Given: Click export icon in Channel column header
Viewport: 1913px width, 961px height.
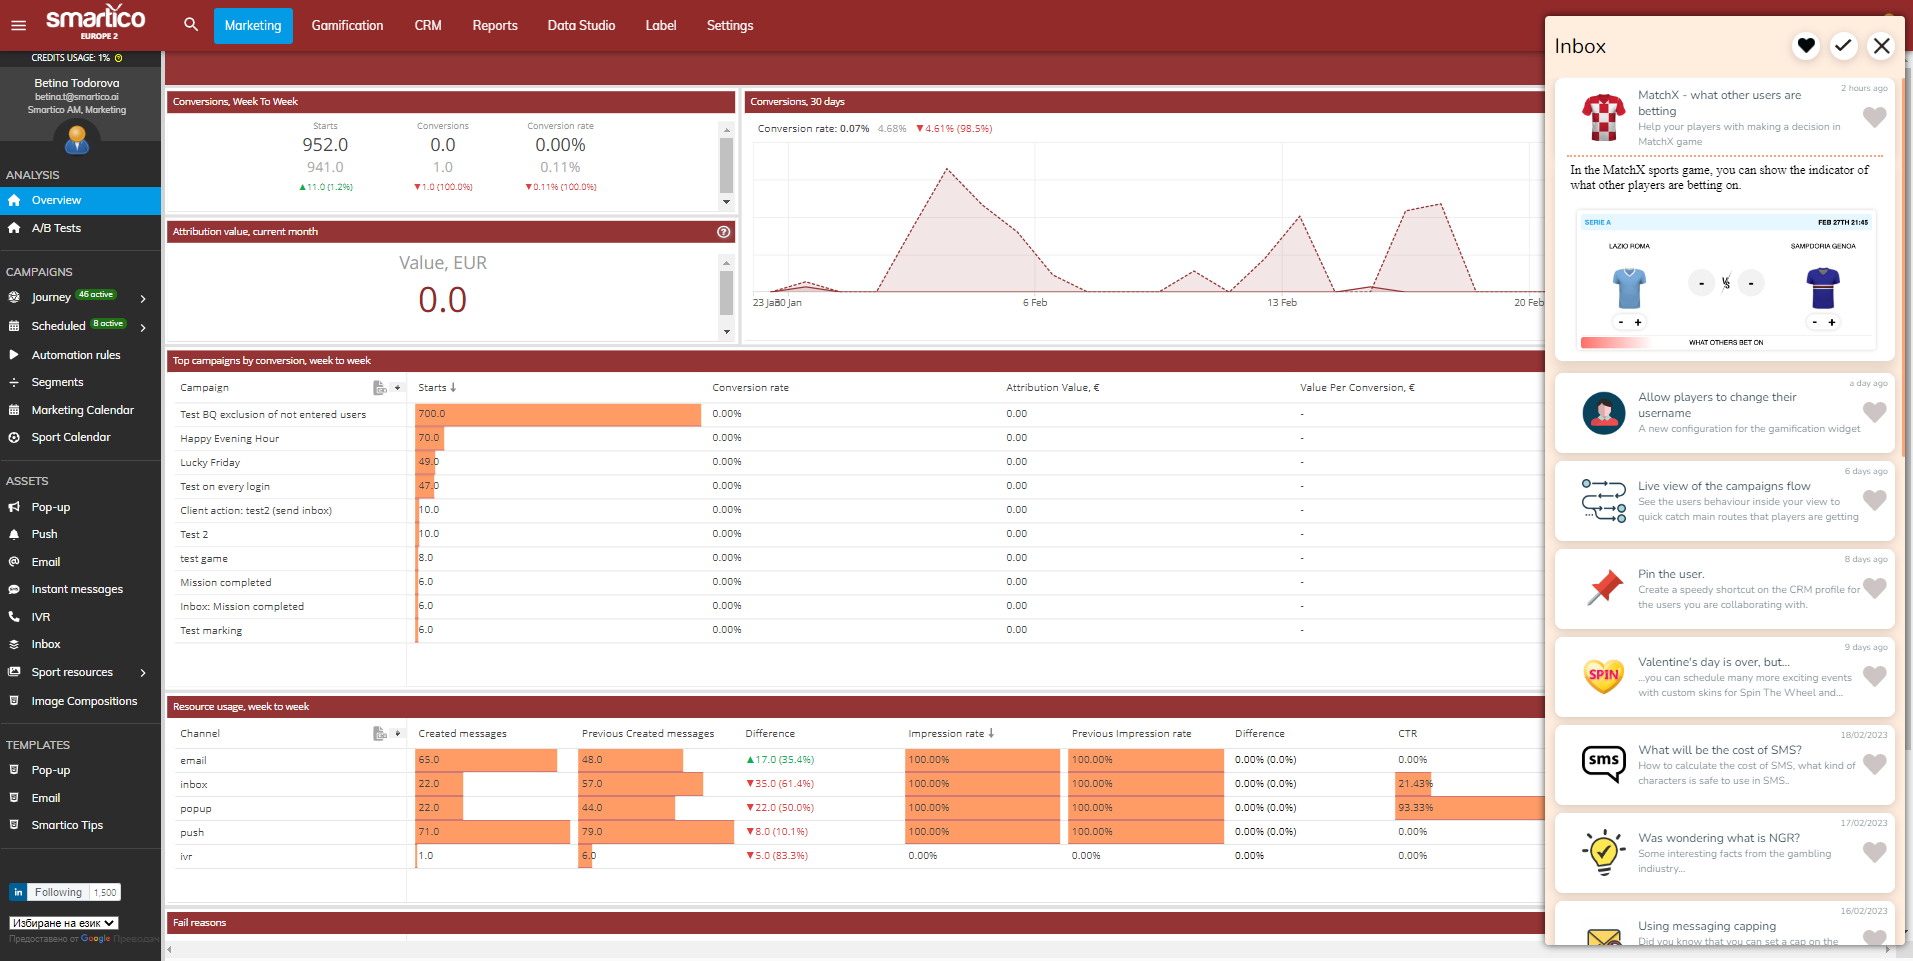Looking at the screenshot, I should click(379, 734).
